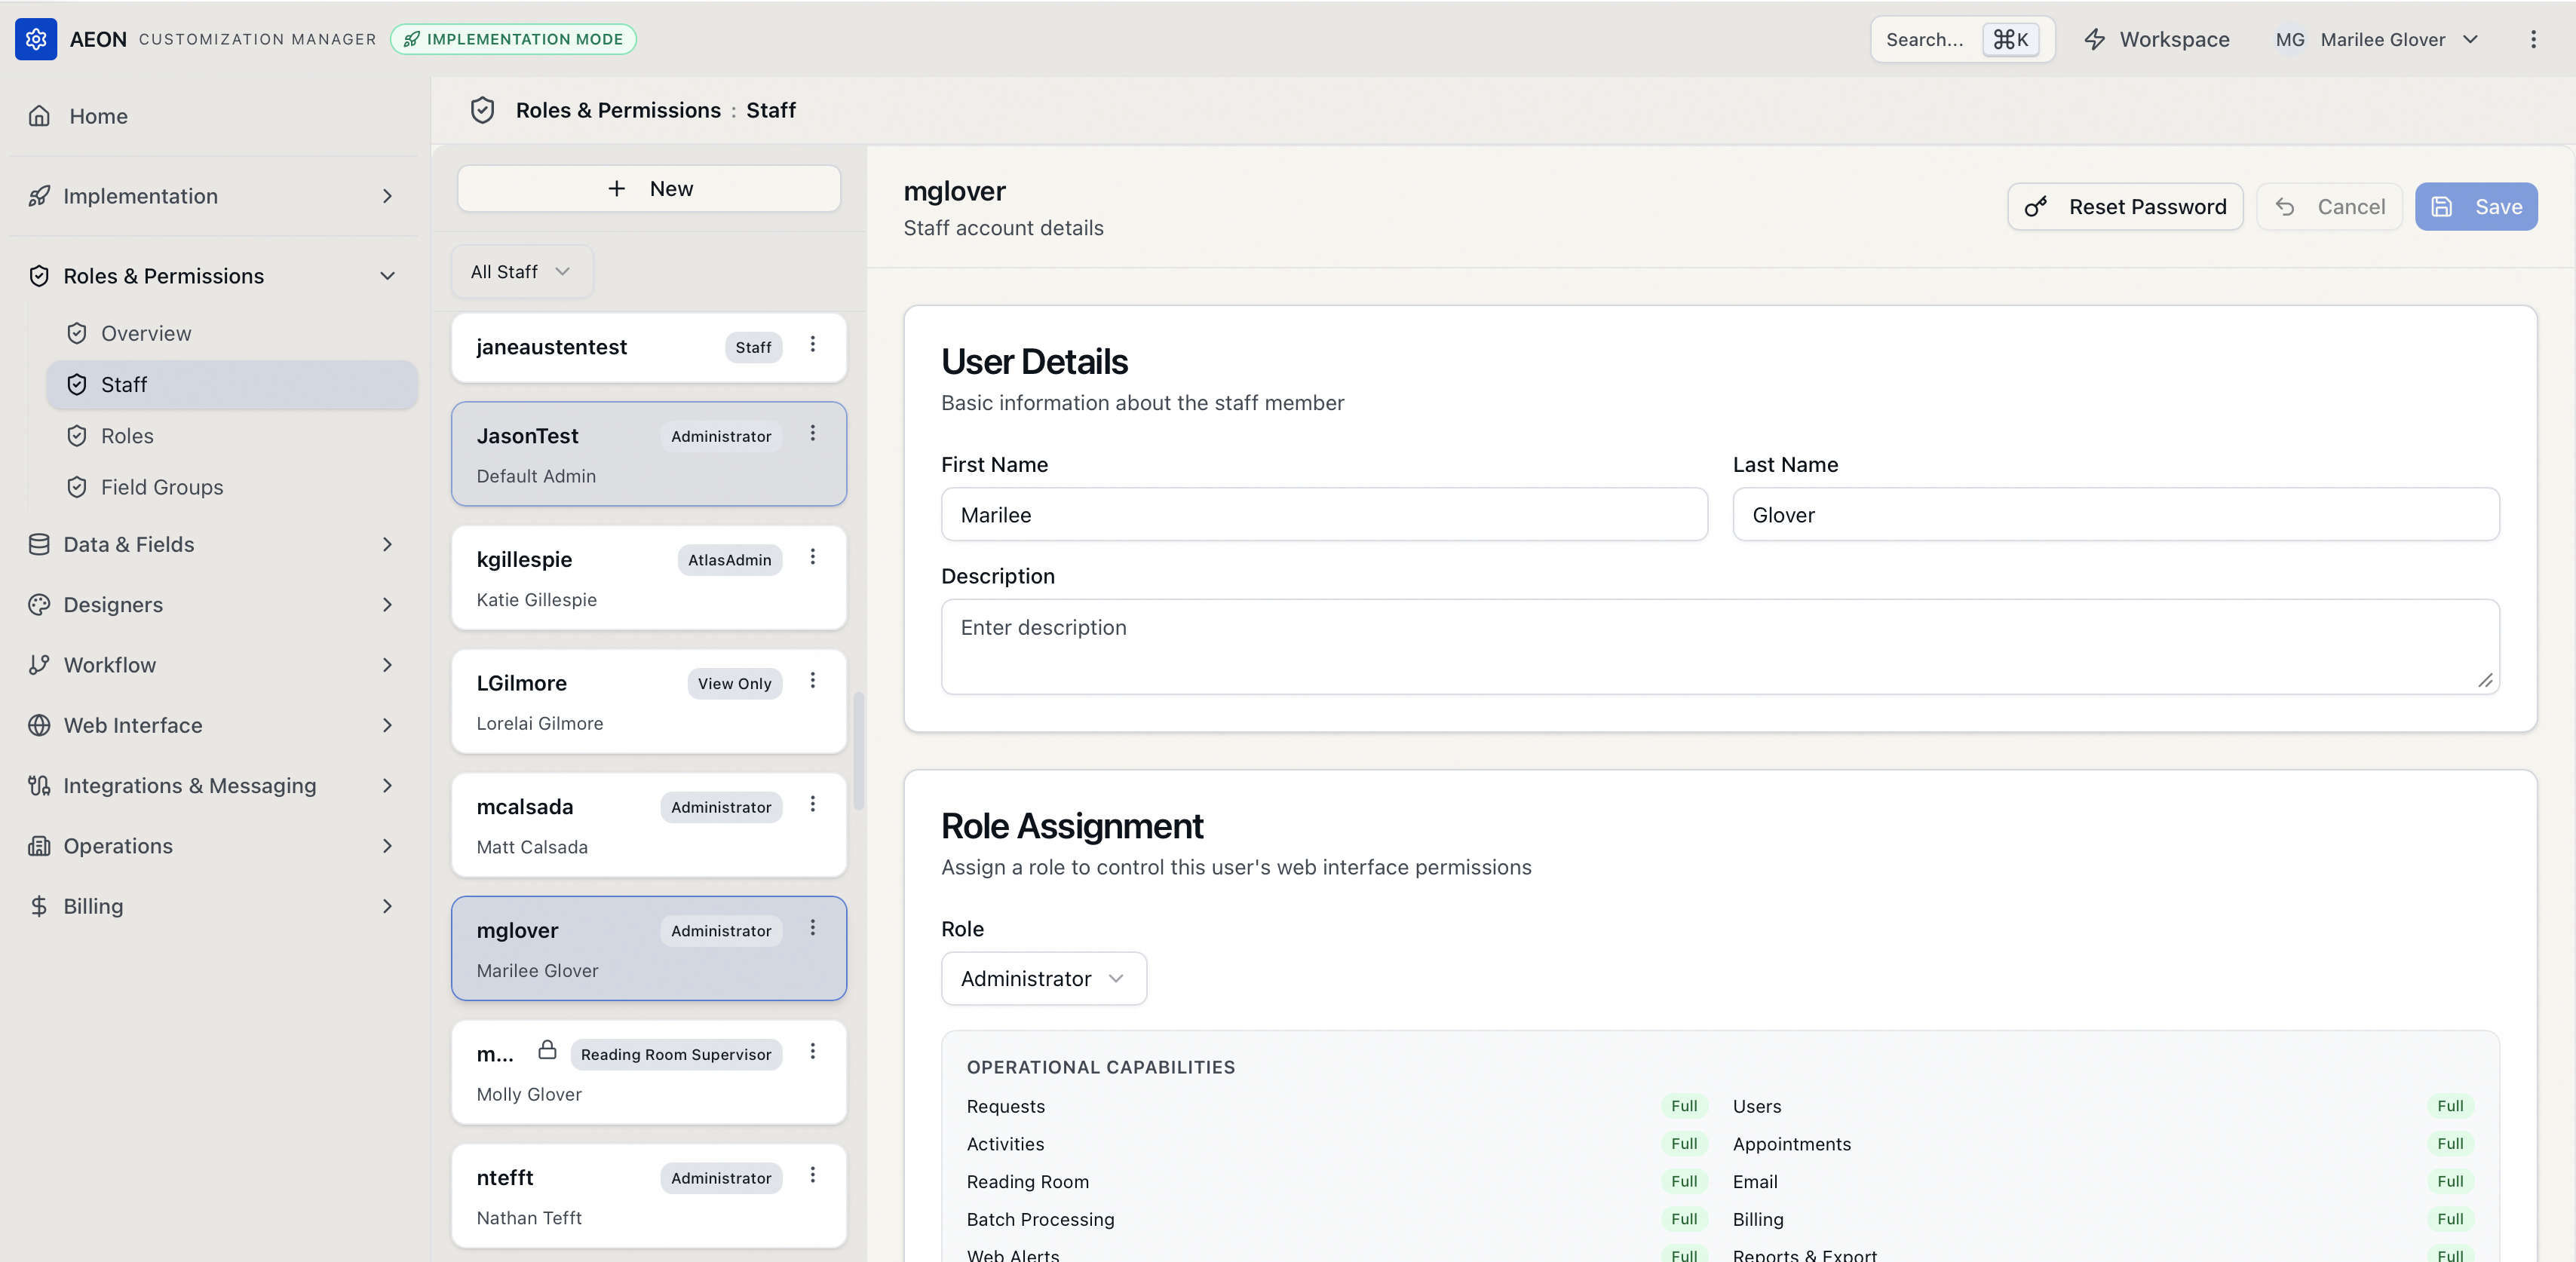Click the View Only role badge

pyautogui.click(x=734, y=684)
